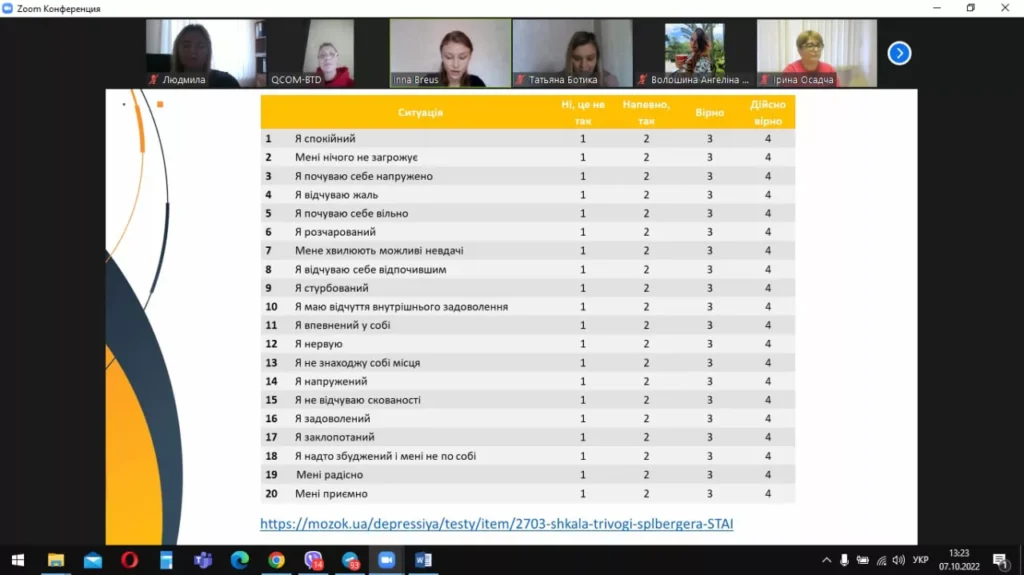This screenshot has width=1024, height=575.
Task: Click the Zoom Конференция title bar icon
Action: [8, 8]
